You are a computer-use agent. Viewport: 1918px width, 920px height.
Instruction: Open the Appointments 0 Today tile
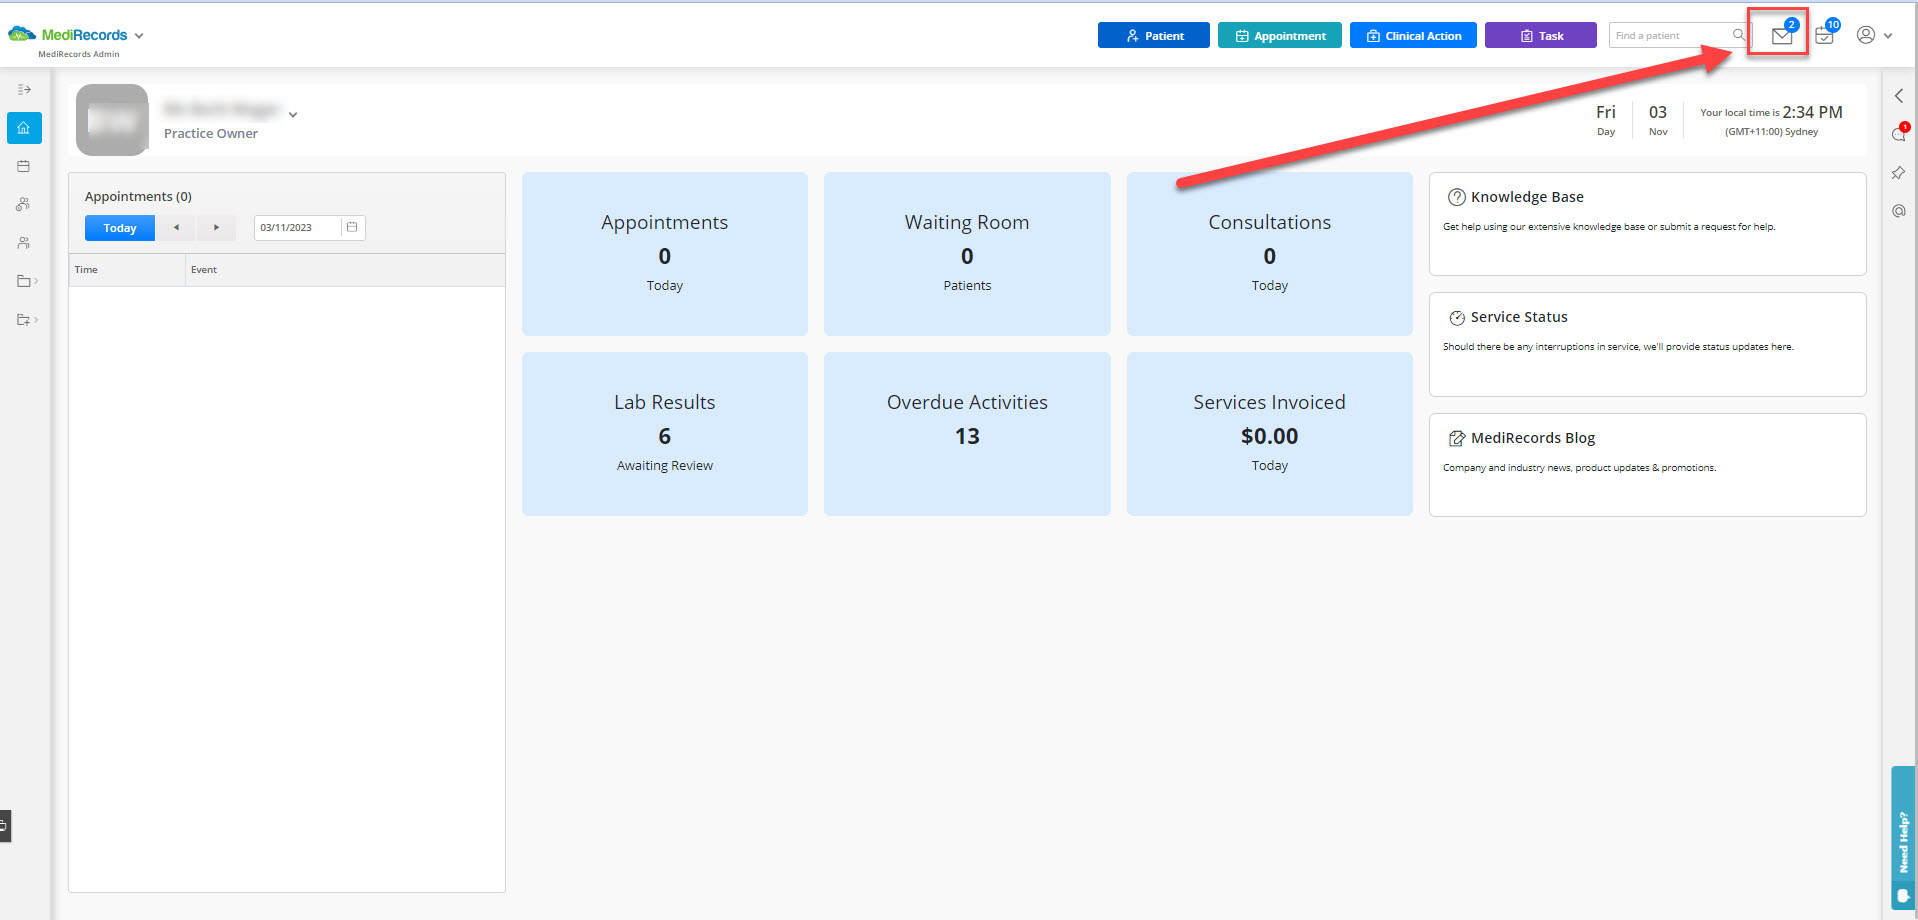[x=665, y=254]
